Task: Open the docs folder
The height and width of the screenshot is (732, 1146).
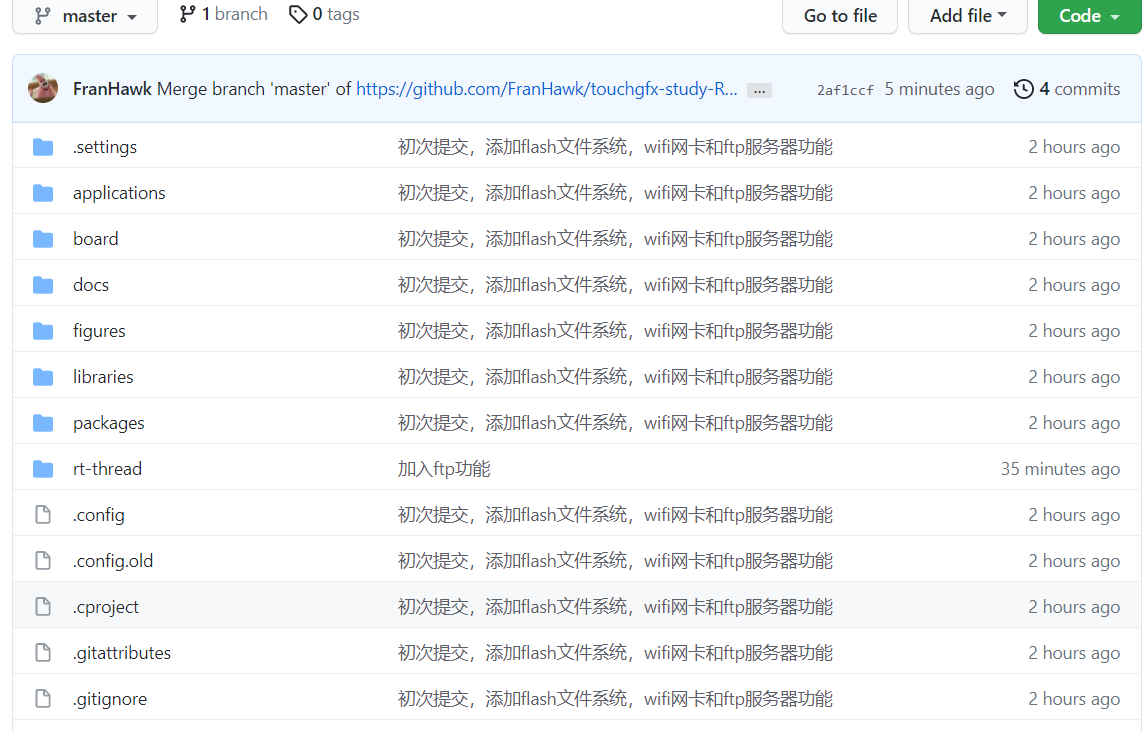Action: 91,285
